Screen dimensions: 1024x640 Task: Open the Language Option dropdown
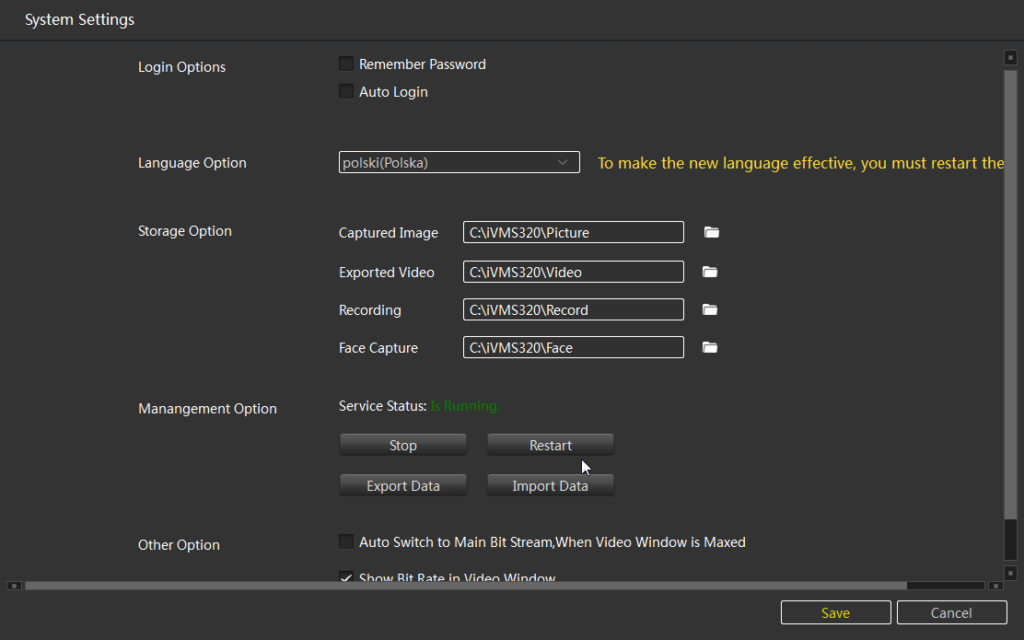tap(459, 162)
